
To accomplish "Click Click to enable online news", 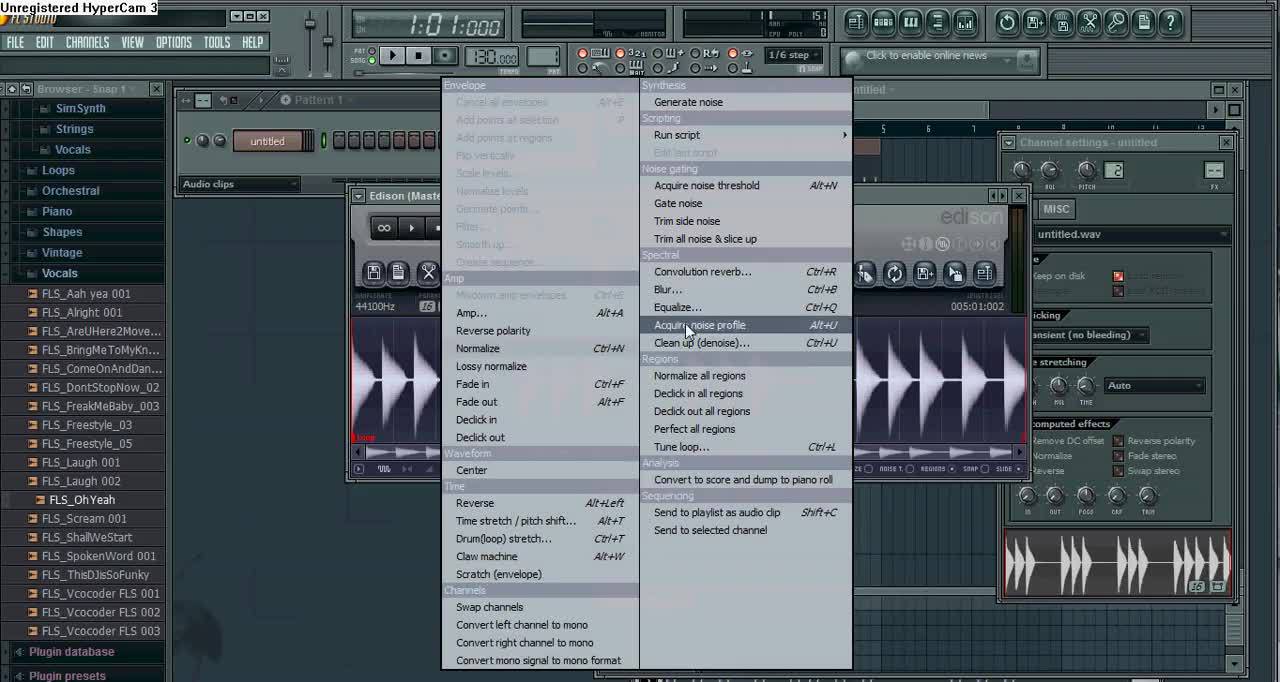I will pos(926,56).
